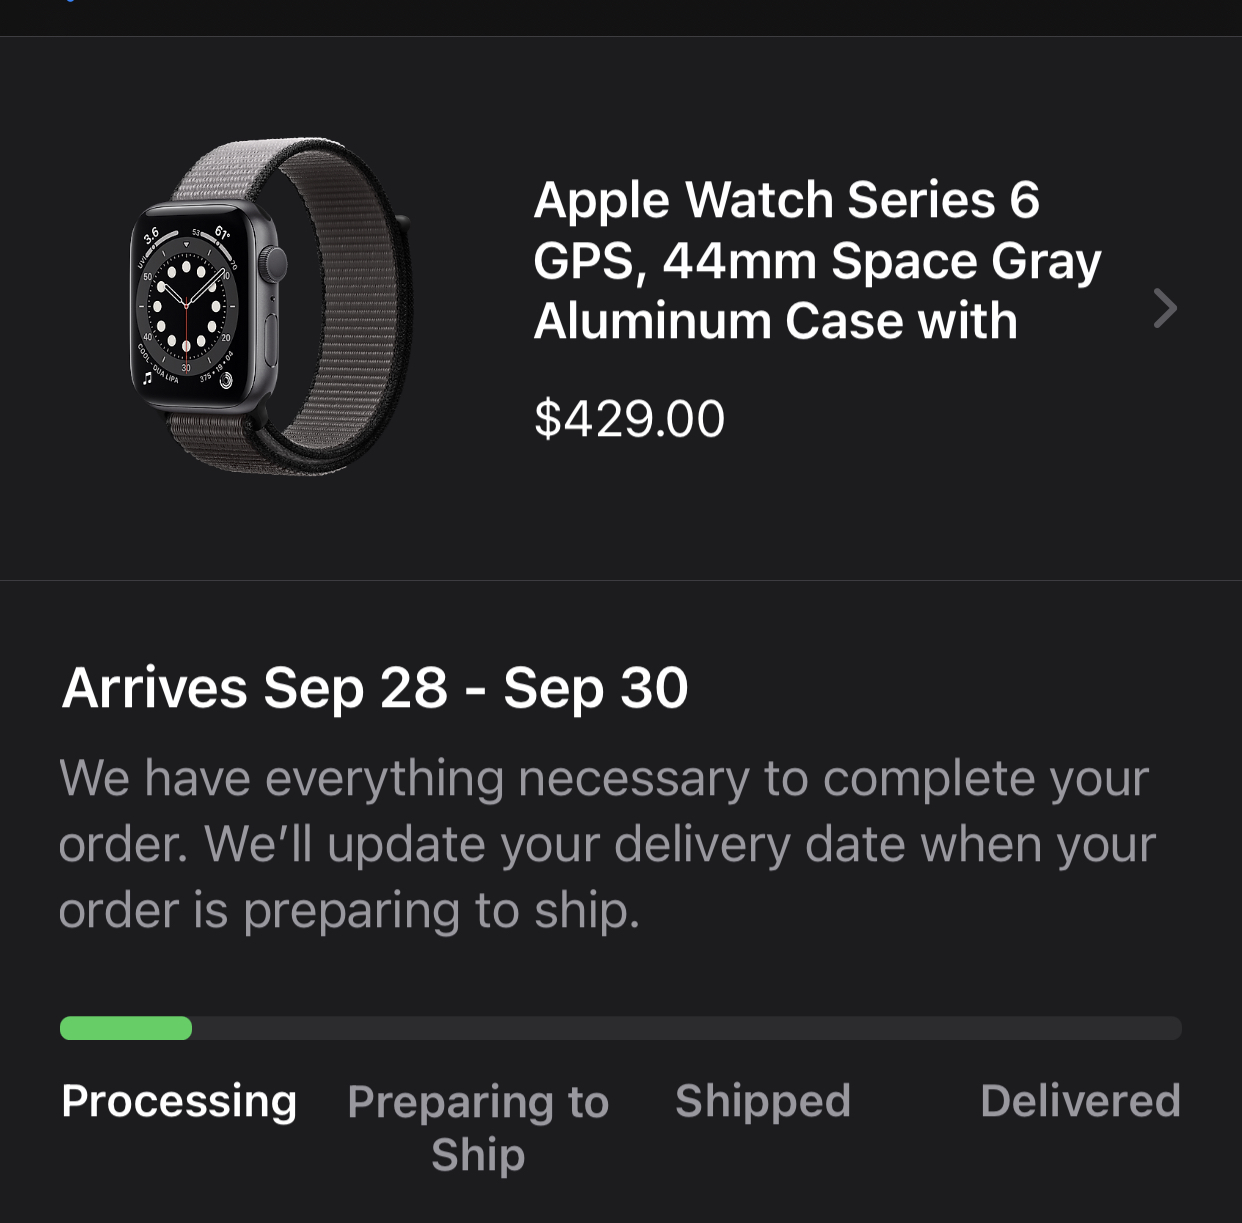1242x1223 pixels.
Task: Tap the Arrives Sep 28 - Sep 30 heading
Action: pyautogui.click(x=375, y=688)
